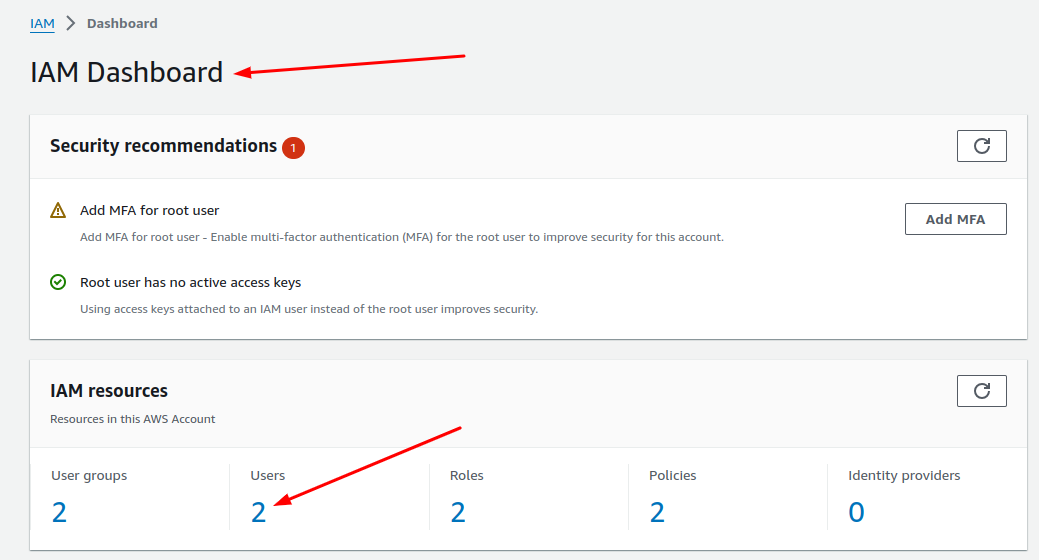This screenshot has height=560, width=1039.
Task: Click the breadcrumb chevron separator
Action: coord(71,24)
